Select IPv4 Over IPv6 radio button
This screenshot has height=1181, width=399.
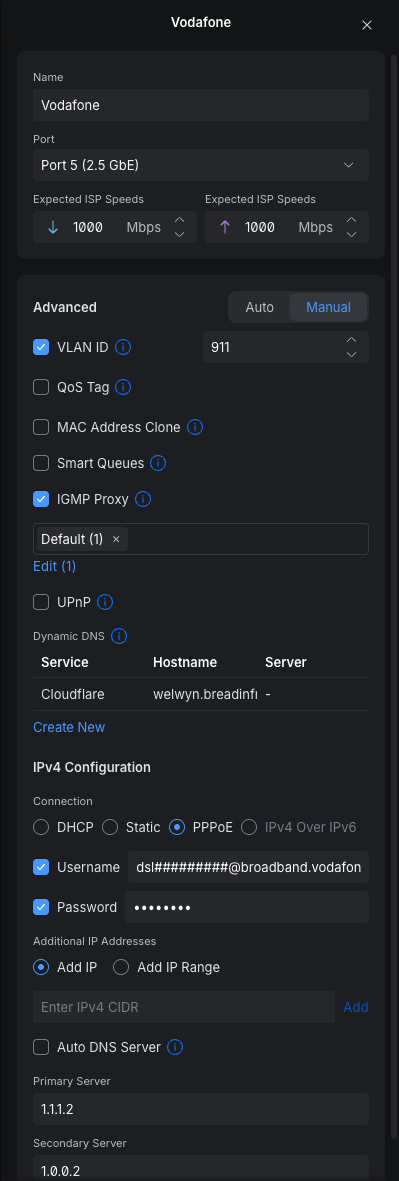point(249,827)
